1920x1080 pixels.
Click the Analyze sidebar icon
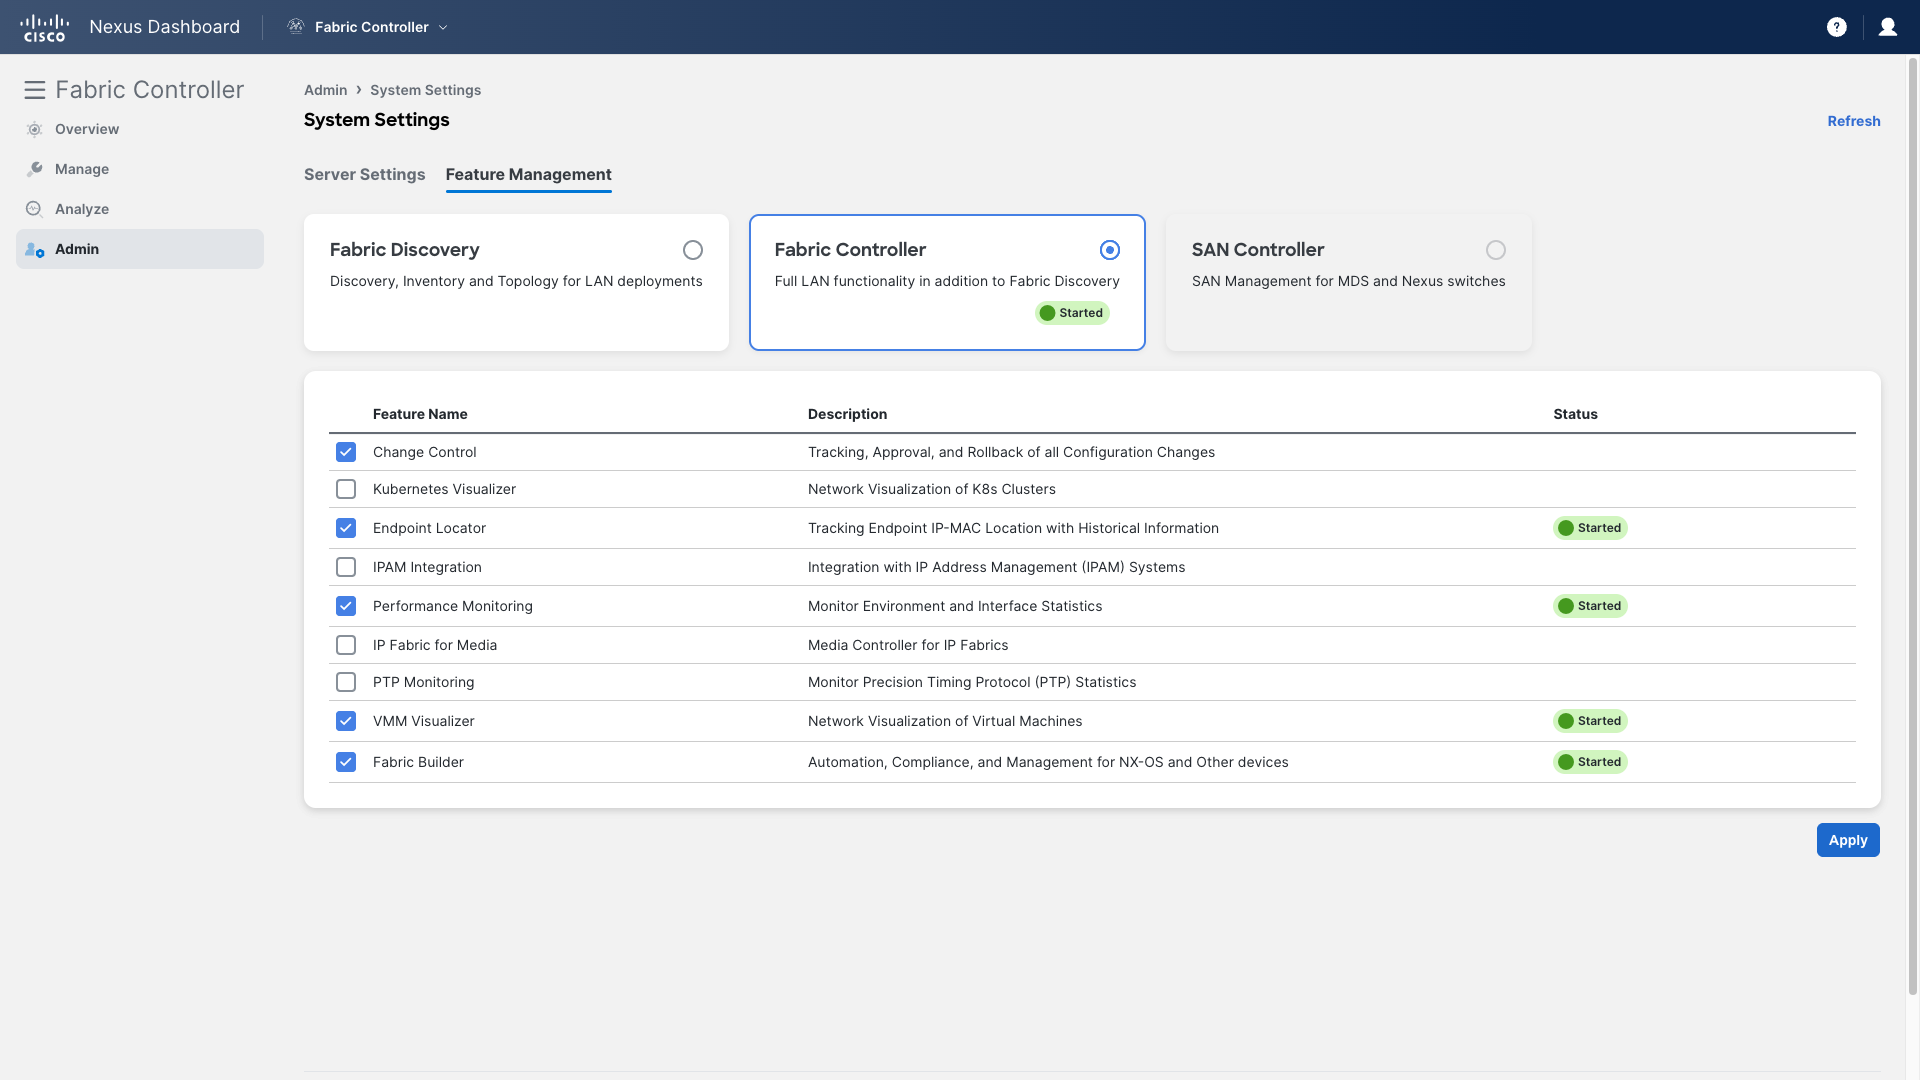(x=34, y=209)
